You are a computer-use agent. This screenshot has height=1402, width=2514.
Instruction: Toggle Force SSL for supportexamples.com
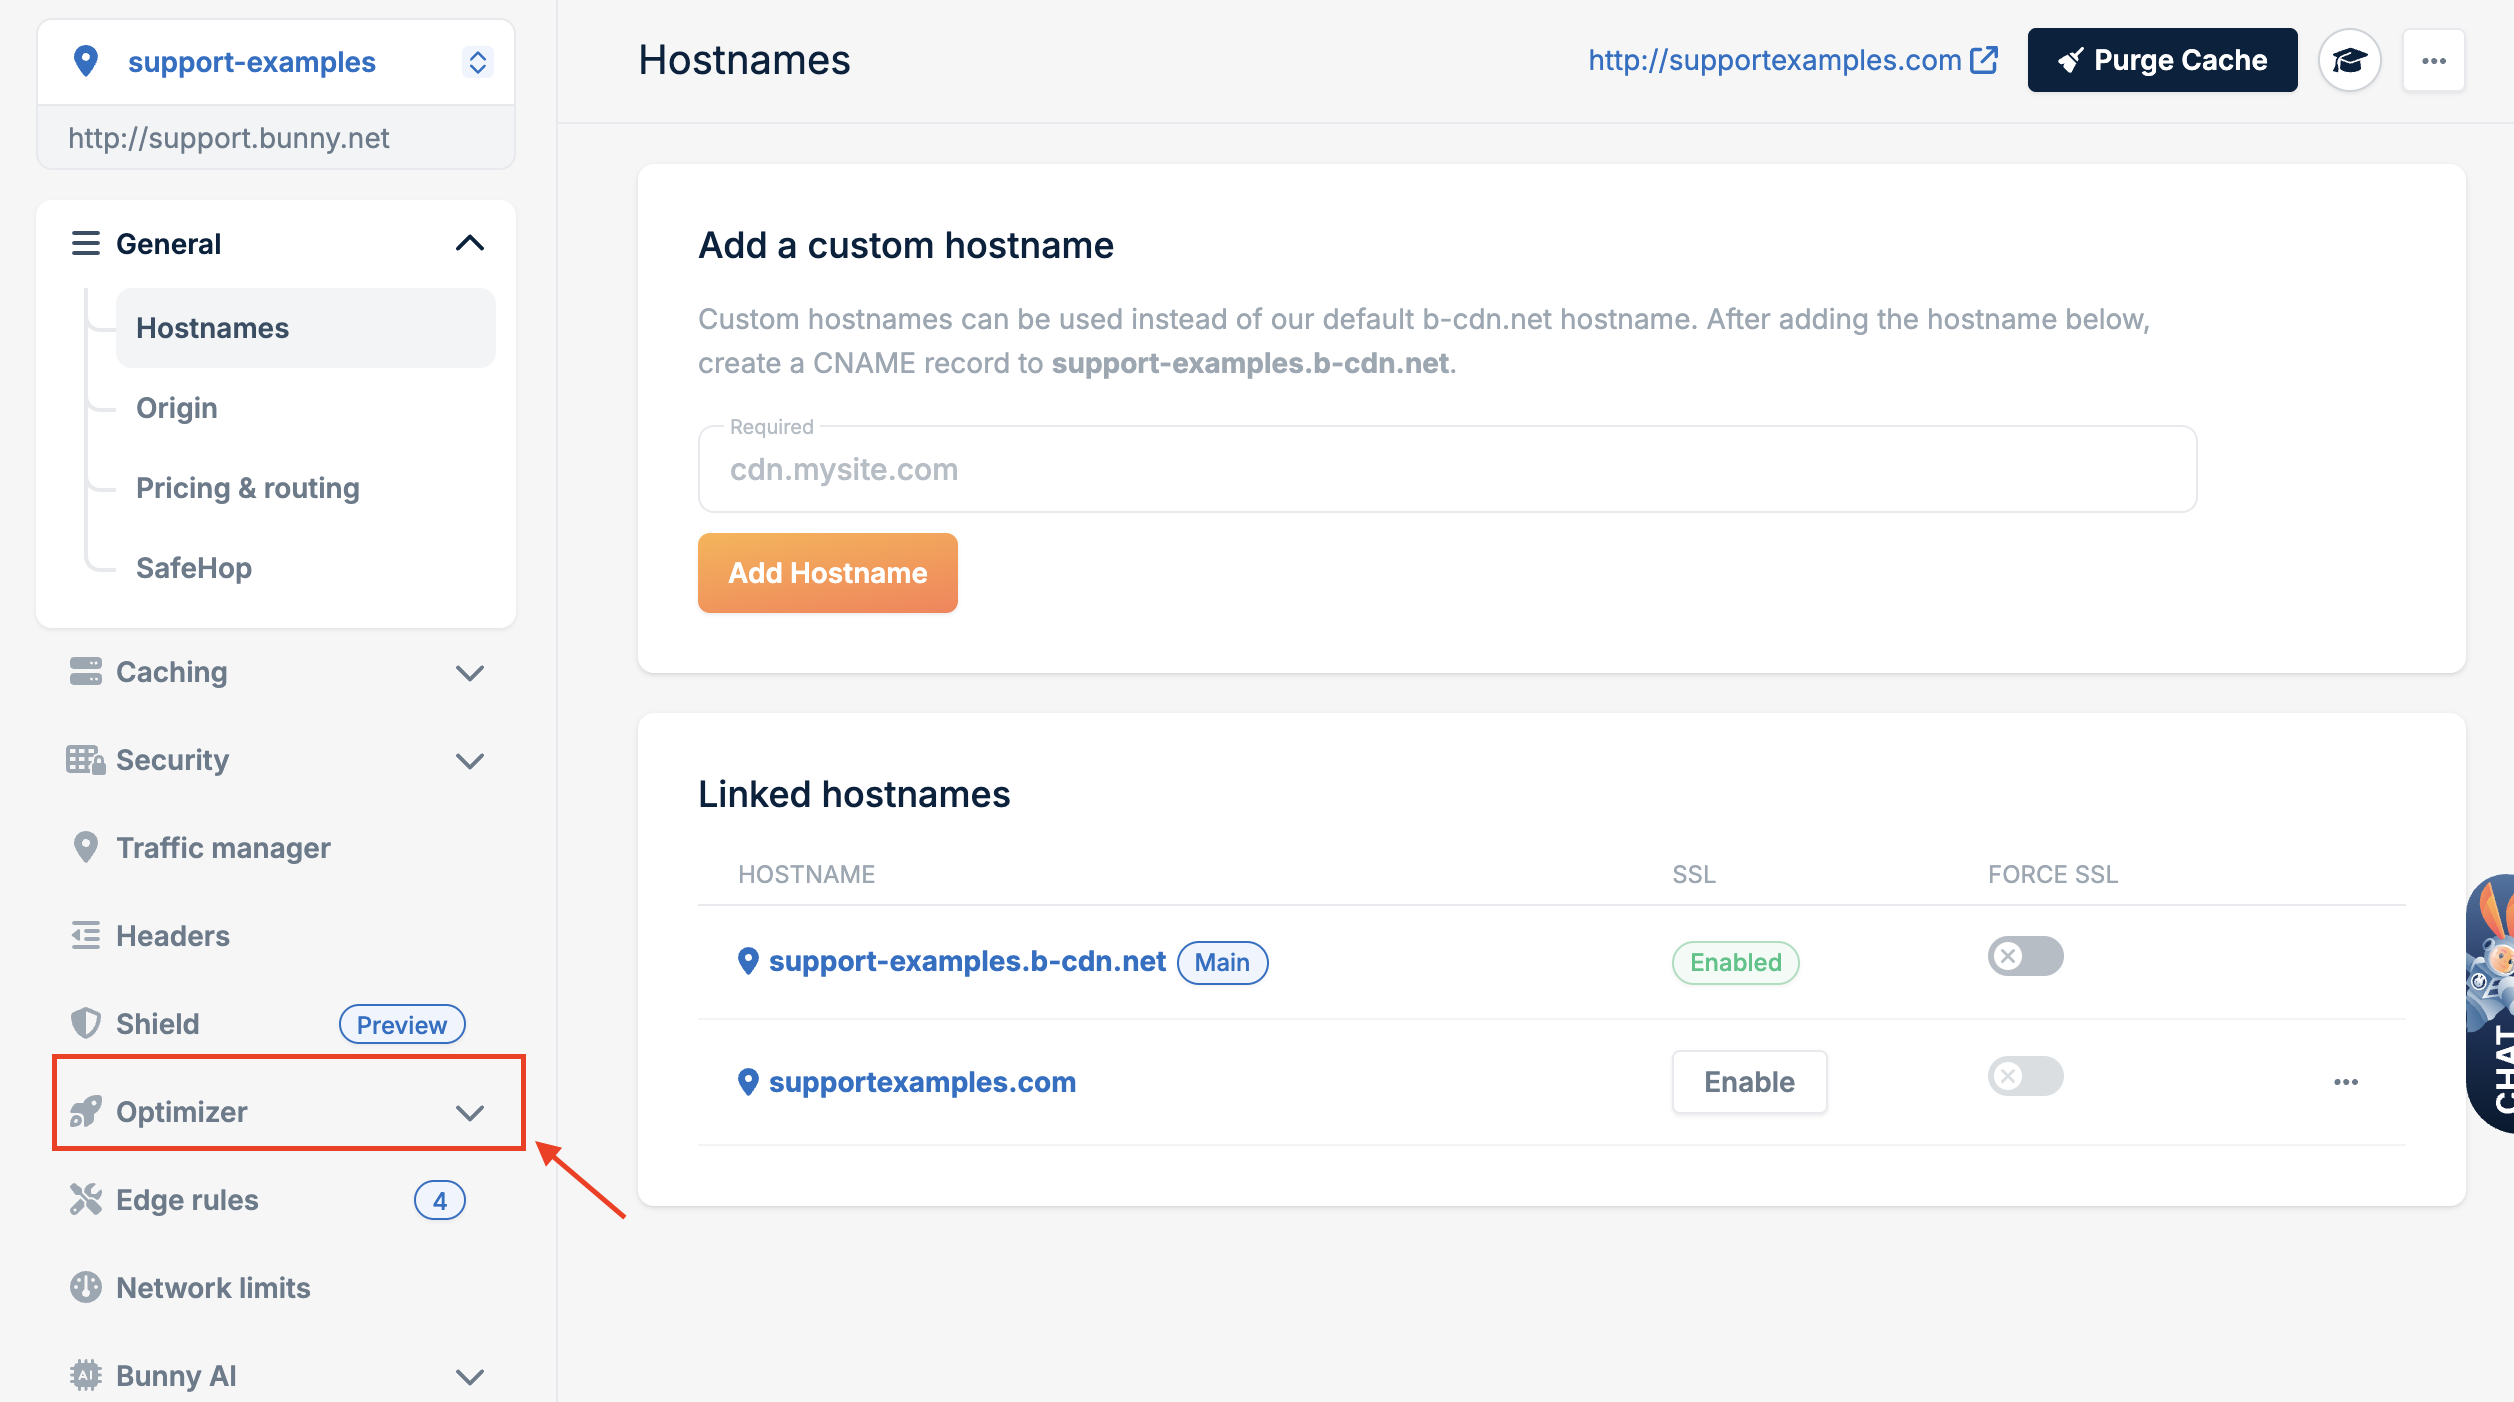pos(2024,1076)
